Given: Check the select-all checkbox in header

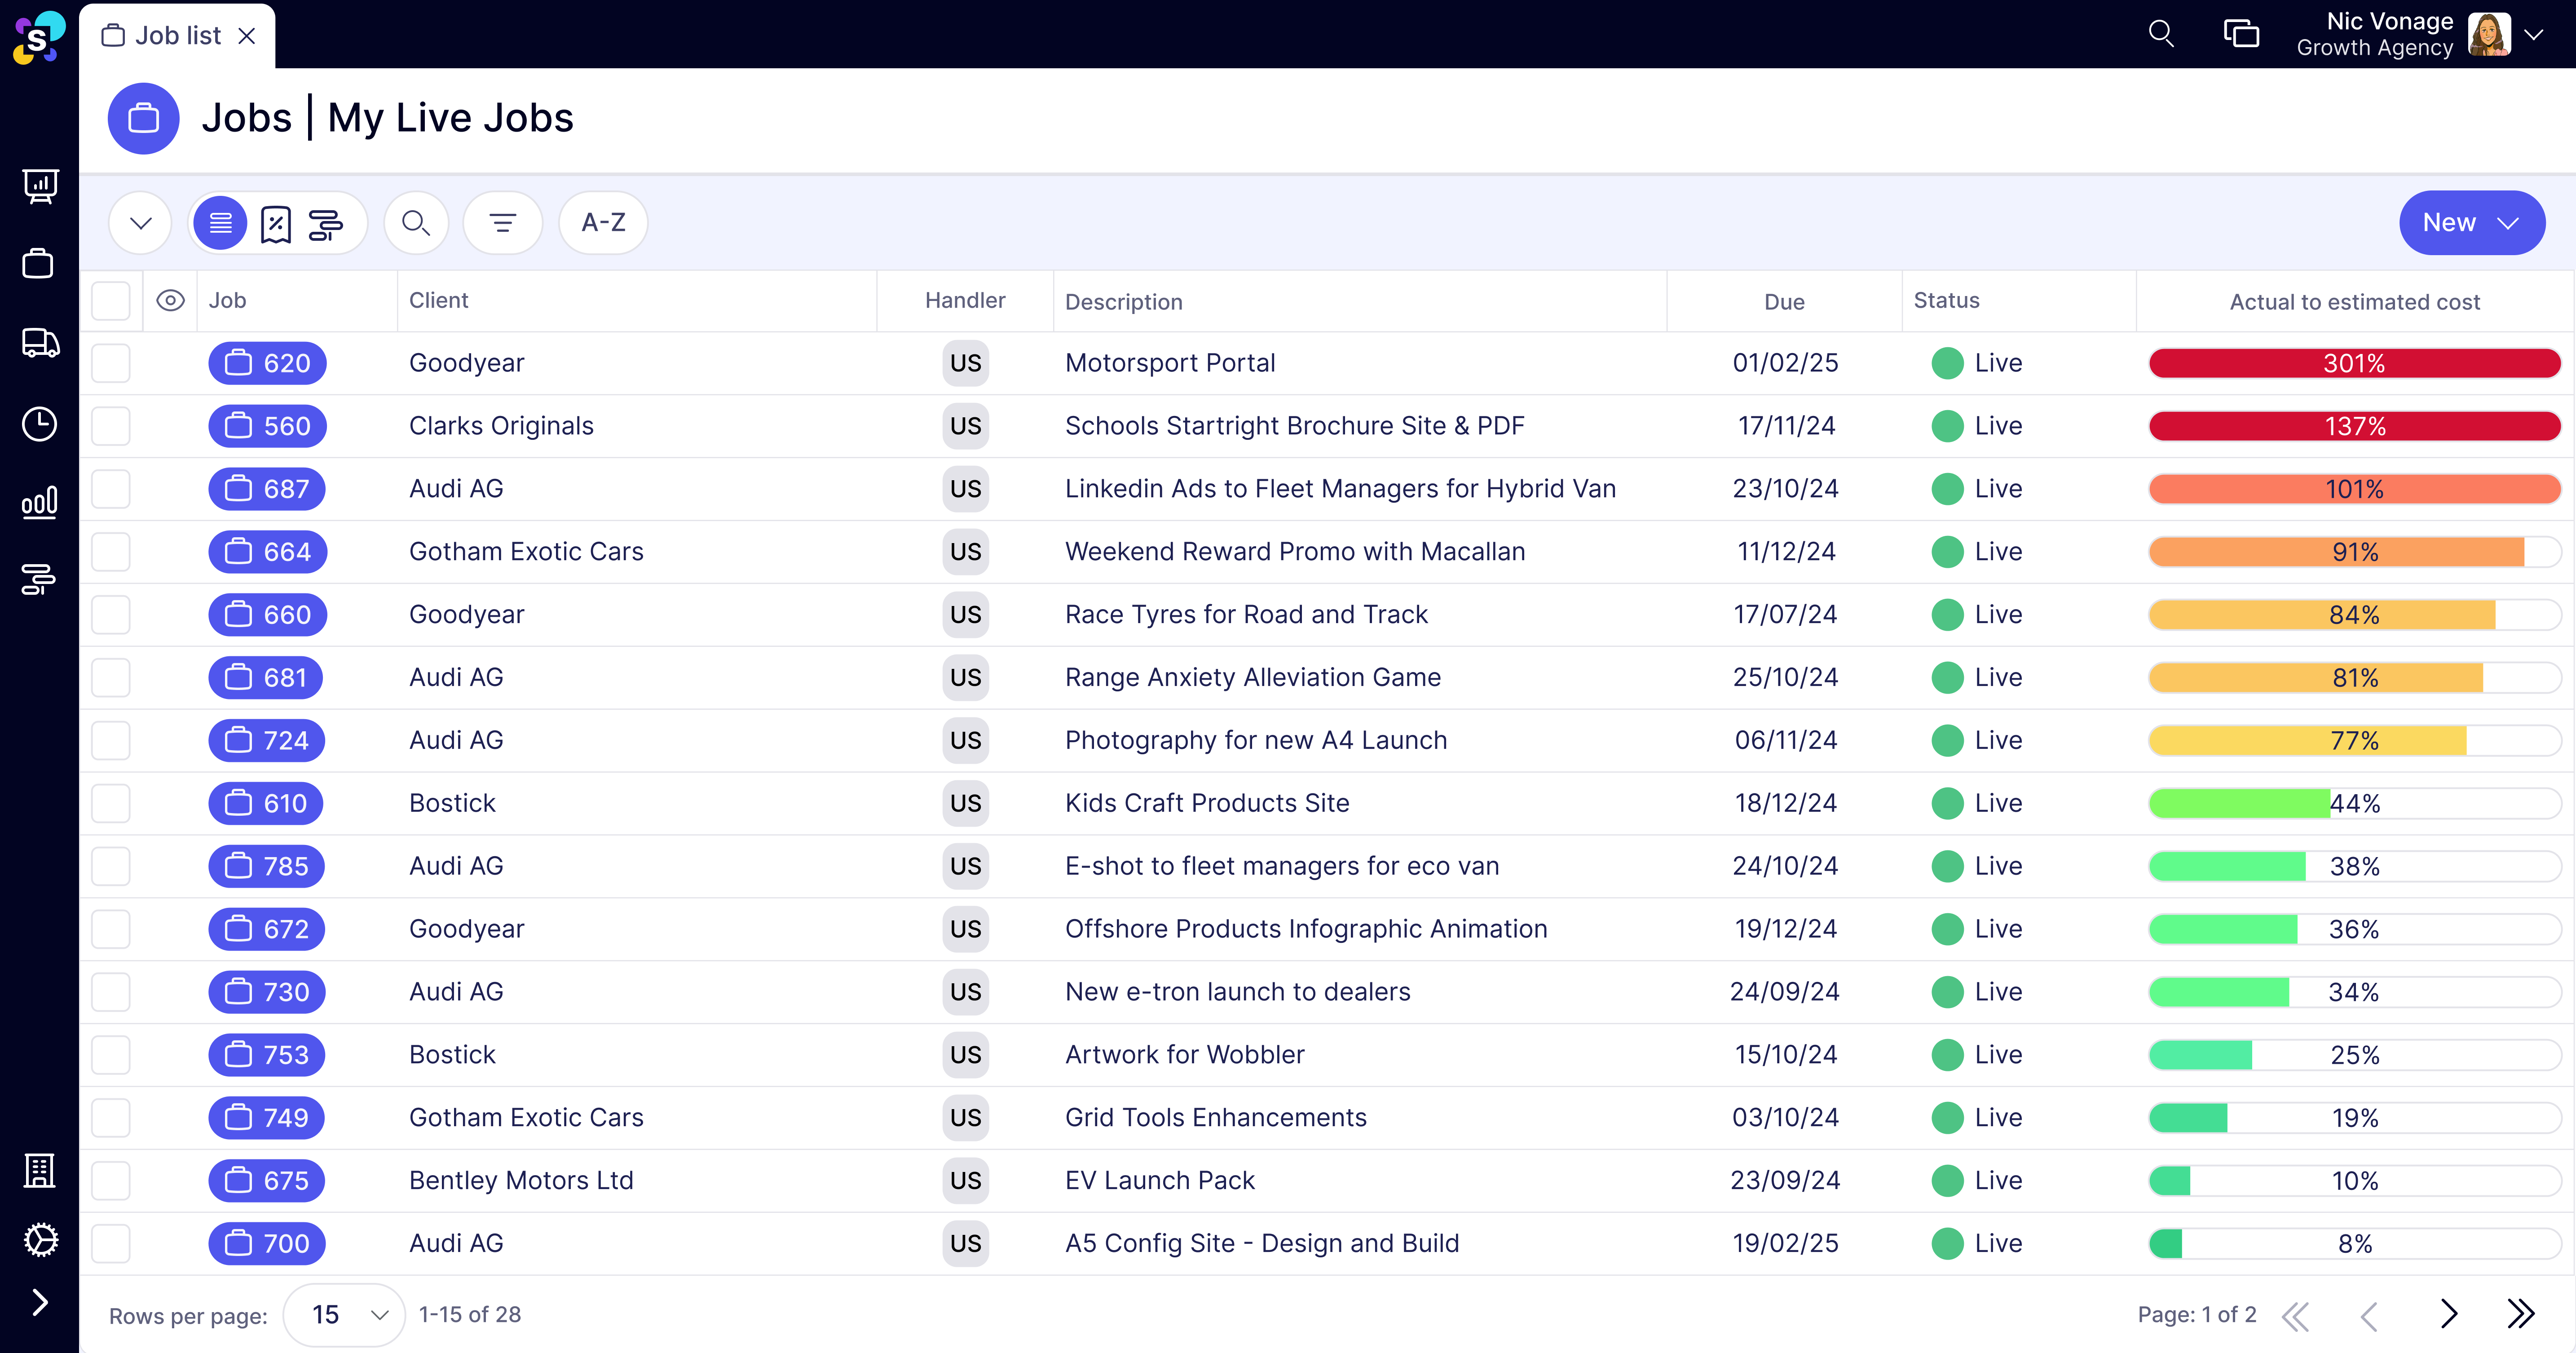Looking at the screenshot, I should pyautogui.click(x=111, y=301).
